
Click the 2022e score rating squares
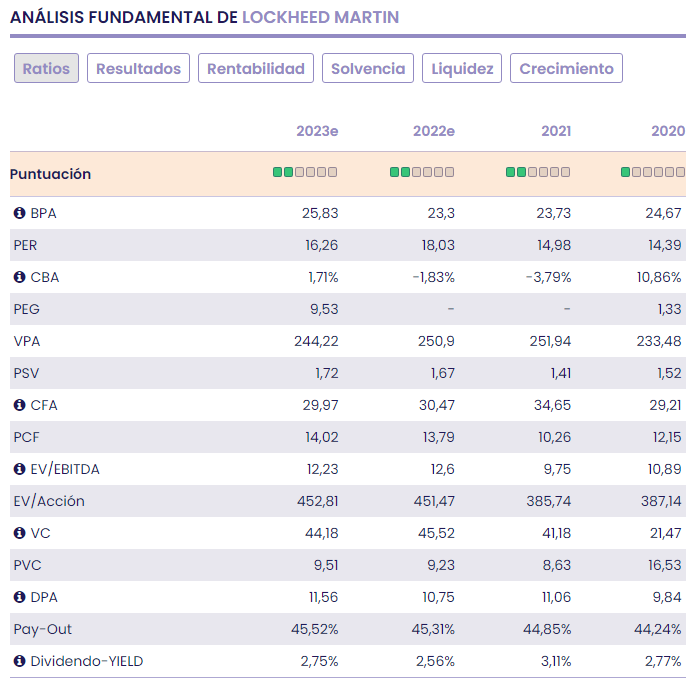[x=422, y=173]
